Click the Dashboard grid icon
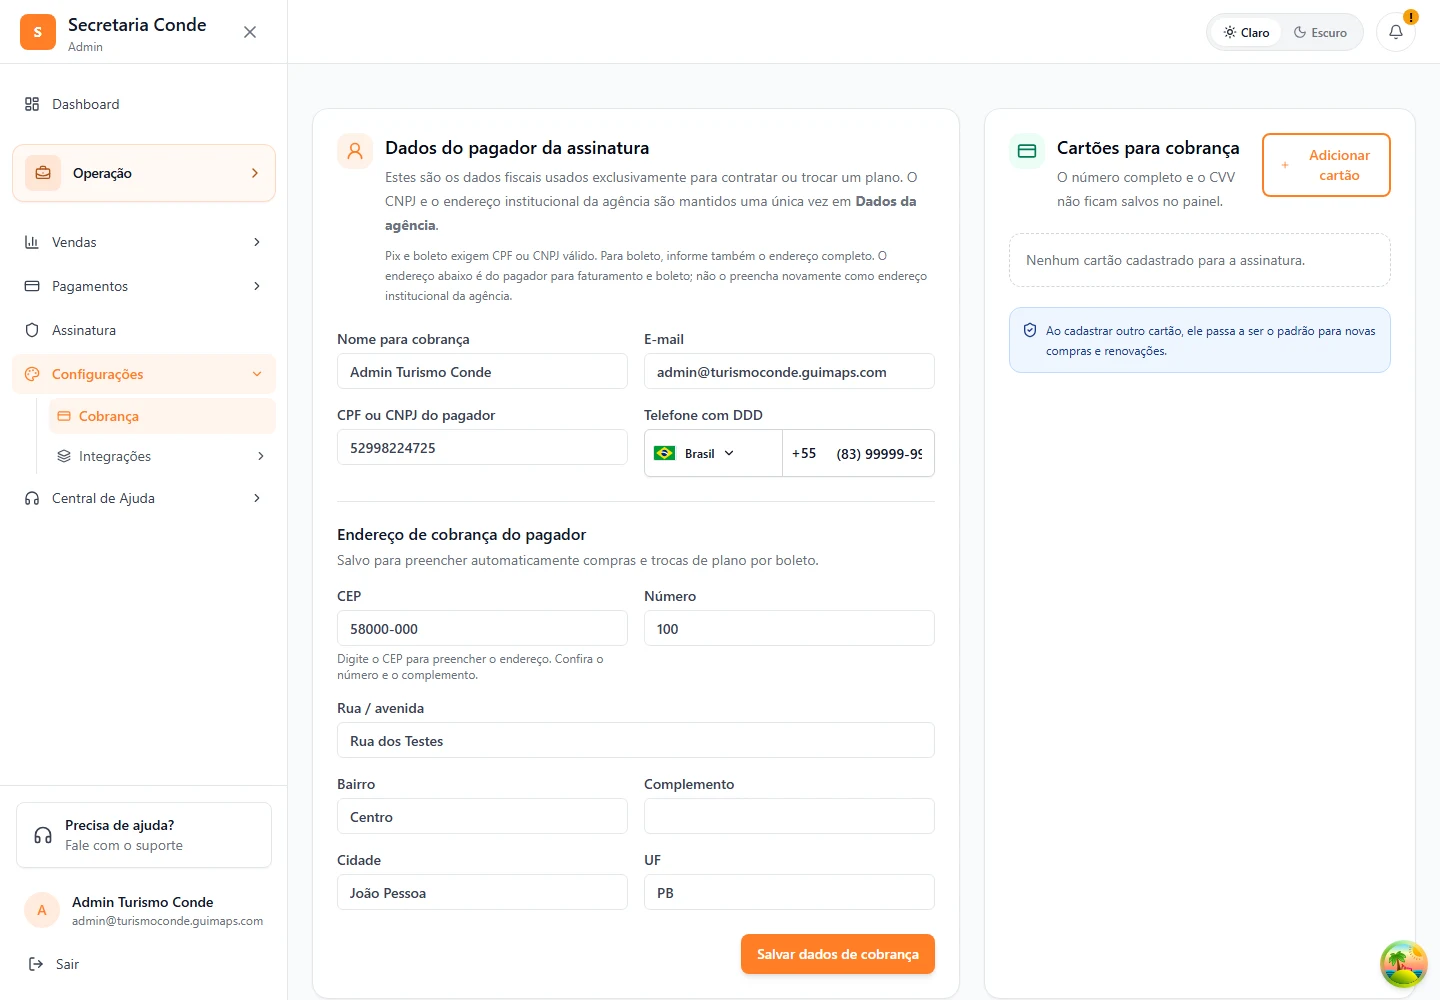1440x1000 pixels. tap(32, 104)
